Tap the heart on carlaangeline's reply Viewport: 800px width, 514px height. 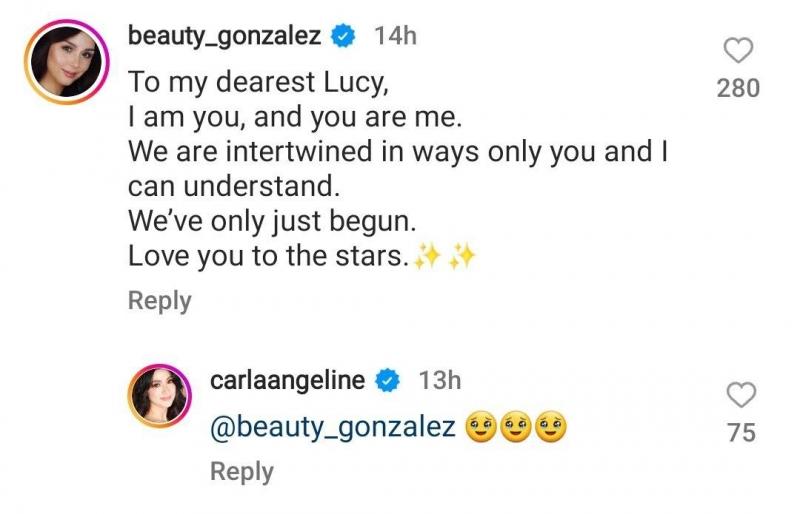coord(740,395)
